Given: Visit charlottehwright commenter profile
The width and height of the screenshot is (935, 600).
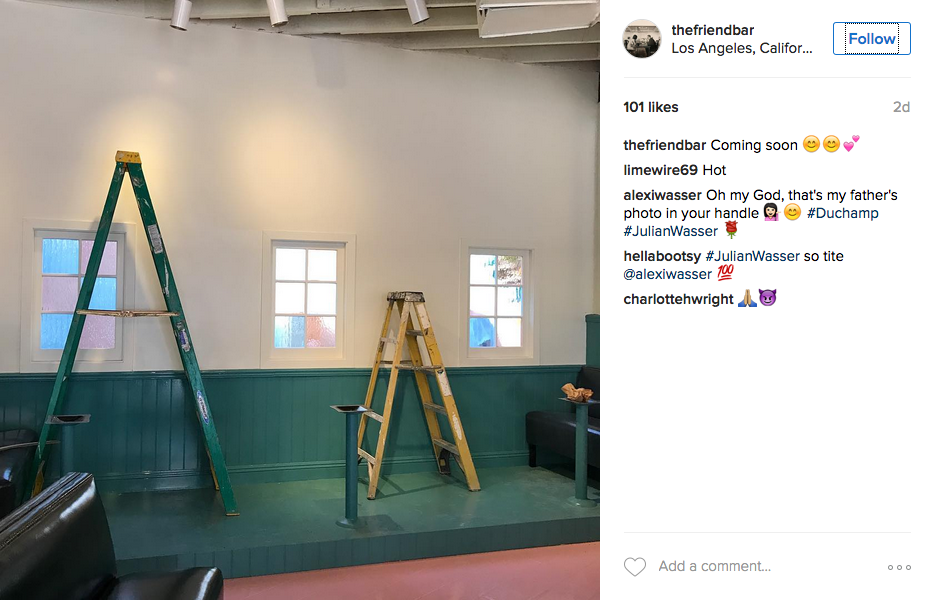Looking at the screenshot, I should [x=678, y=299].
